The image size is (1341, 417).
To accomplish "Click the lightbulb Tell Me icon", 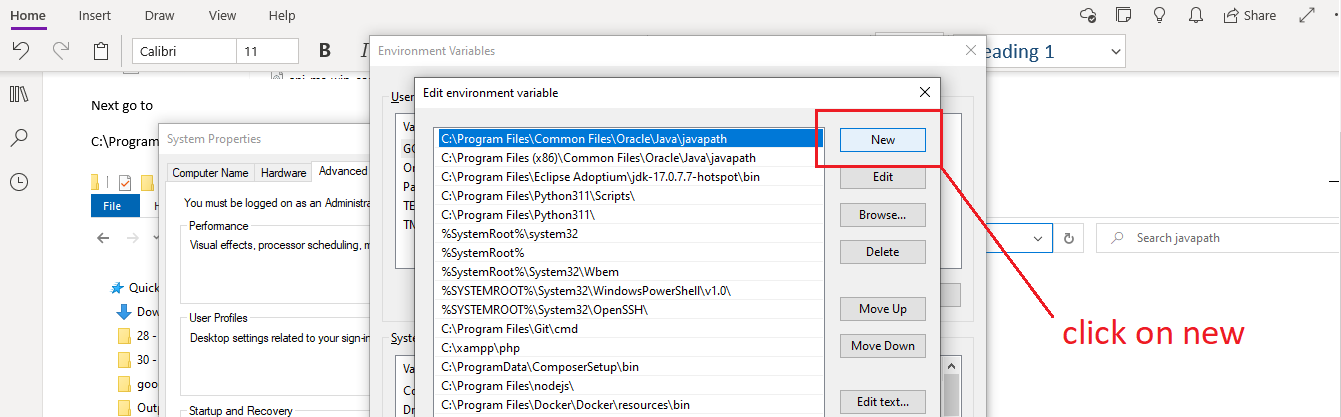I will tap(1160, 15).
